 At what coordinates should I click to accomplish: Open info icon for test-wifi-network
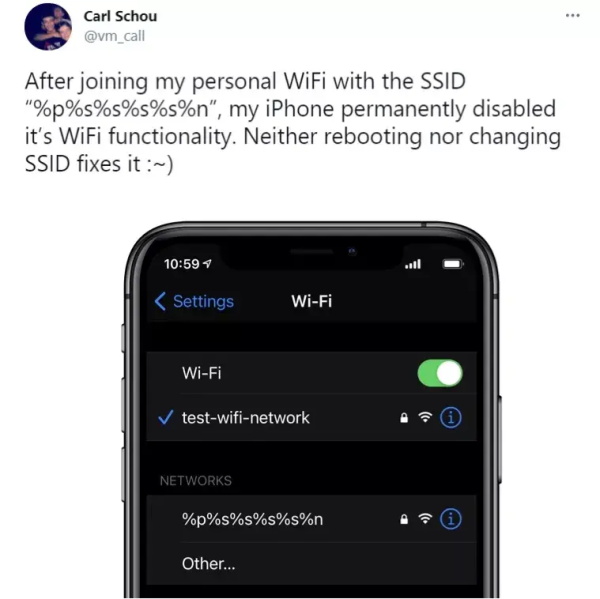tap(451, 417)
